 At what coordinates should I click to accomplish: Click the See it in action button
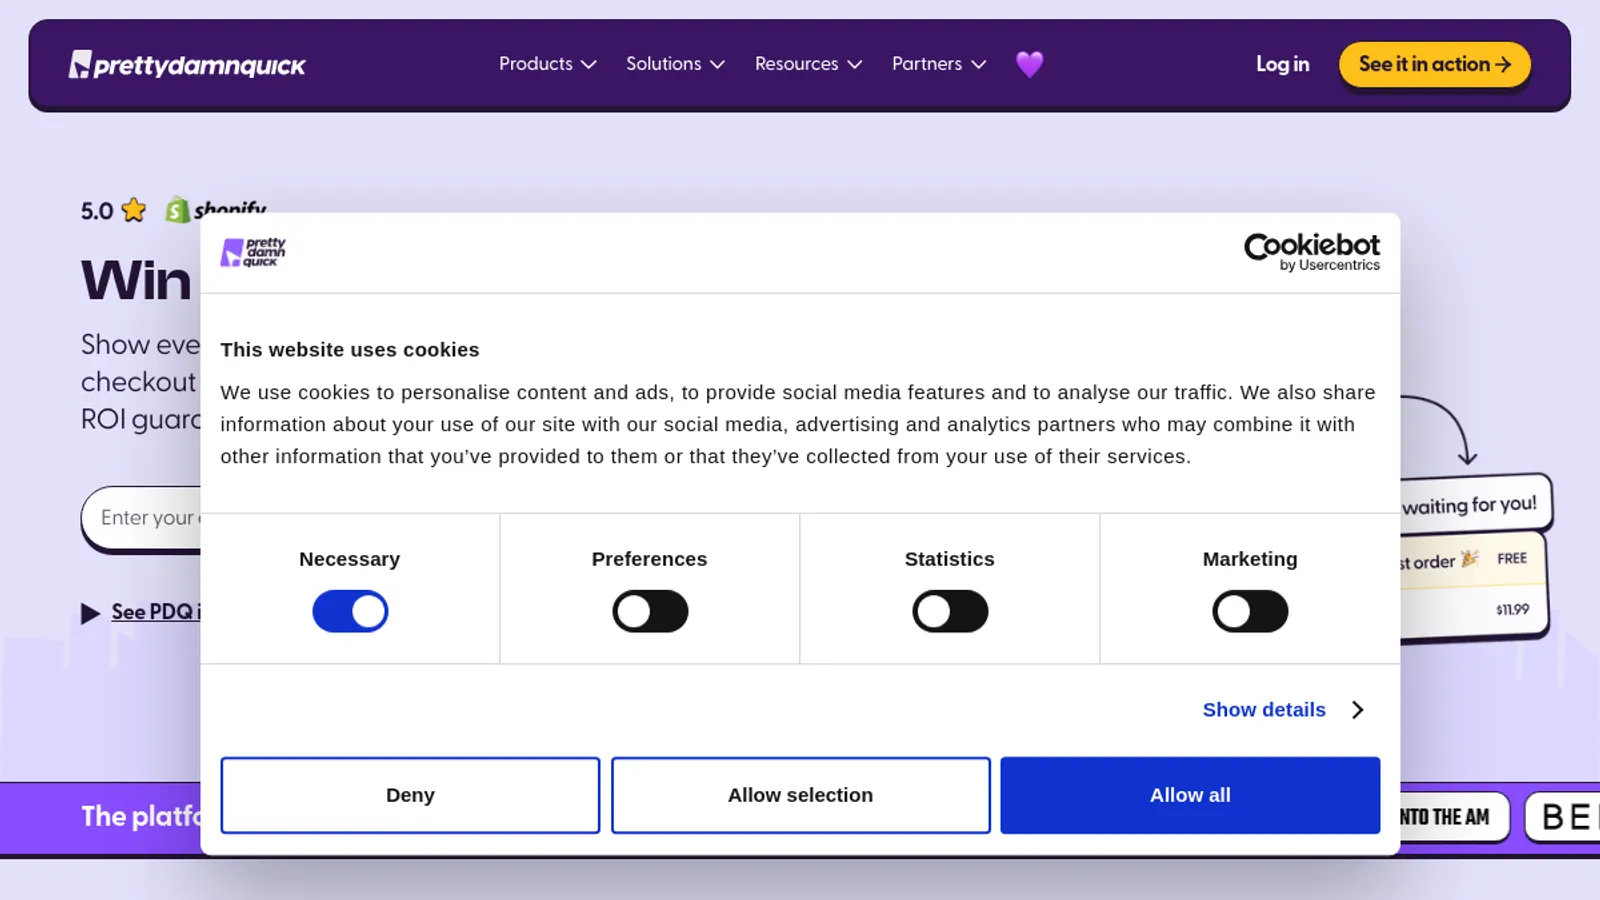click(1434, 64)
